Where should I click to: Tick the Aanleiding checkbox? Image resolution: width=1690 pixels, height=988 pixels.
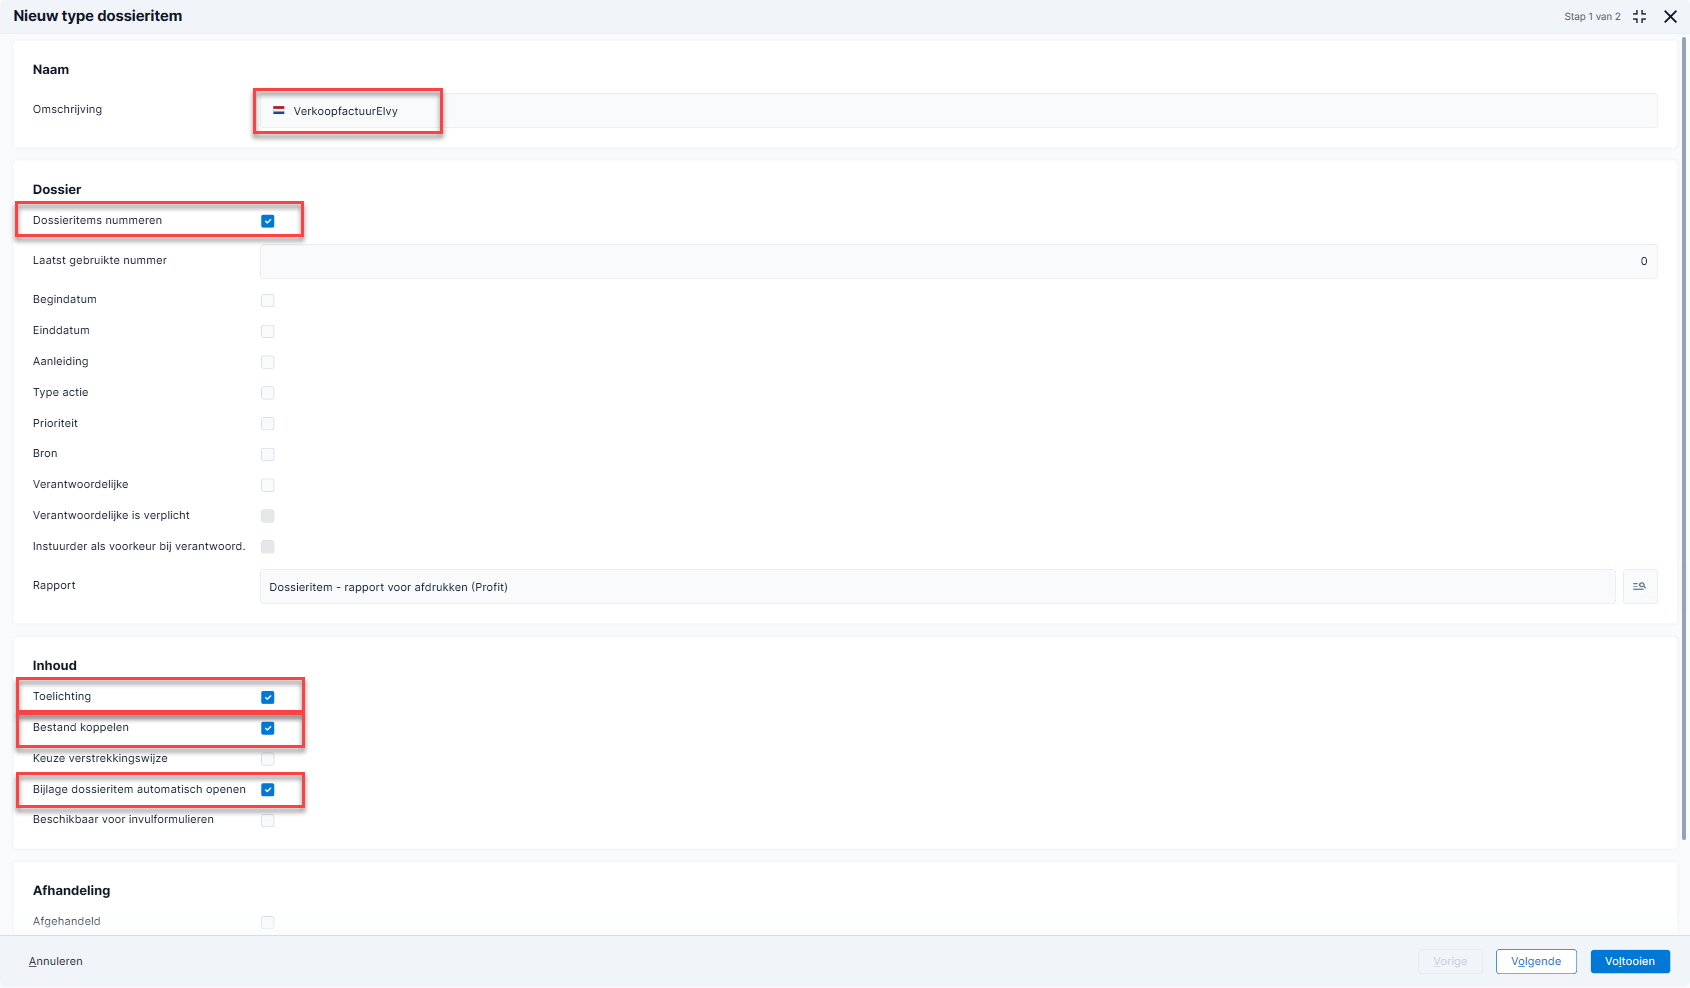tap(268, 362)
